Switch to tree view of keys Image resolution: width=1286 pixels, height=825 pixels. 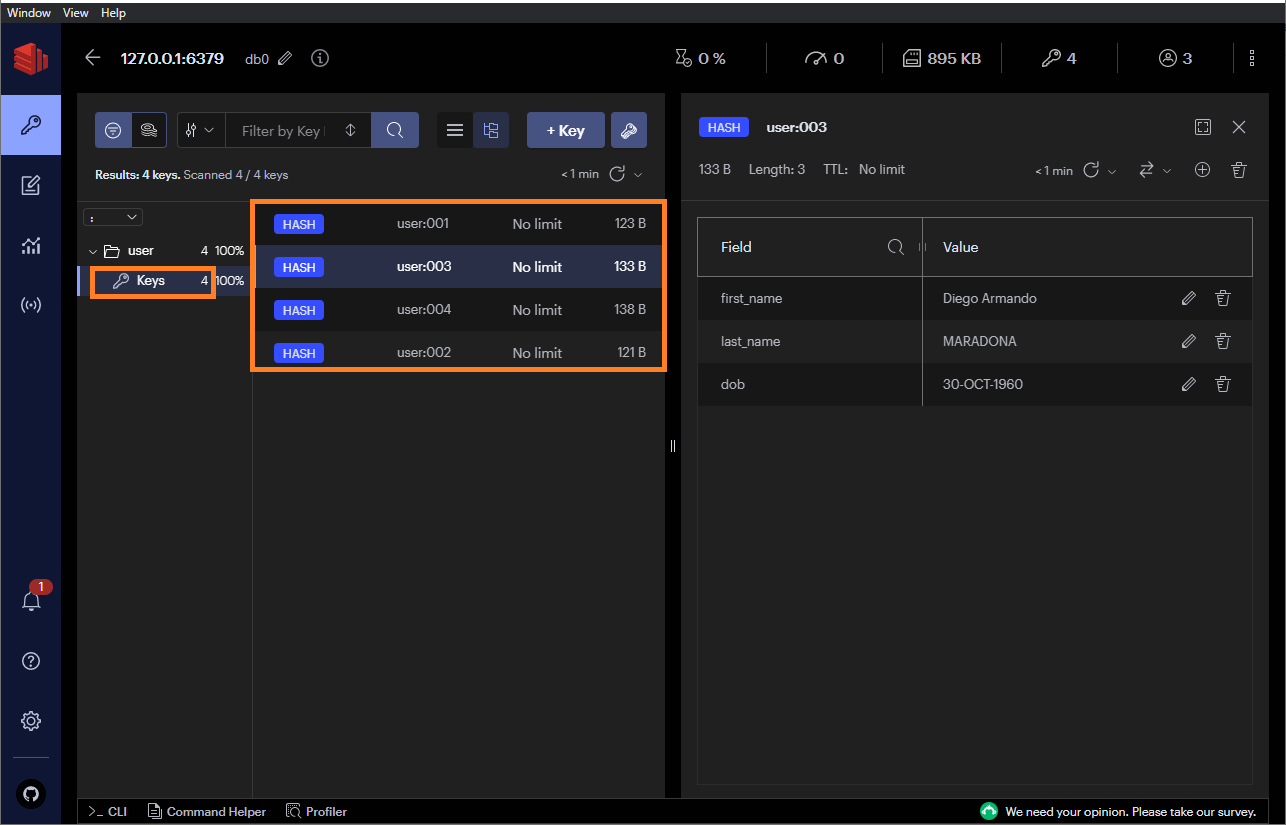pyautogui.click(x=490, y=130)
